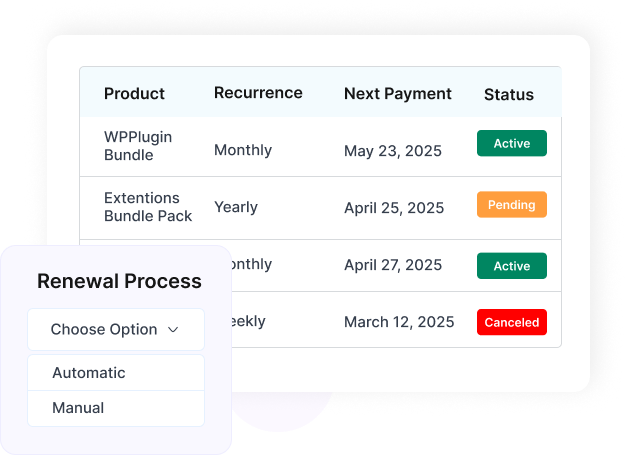Open the Choose Option dropdown
Image resolution: width=625 pixels, height=455 pixels.
click(x=116, y=329)
